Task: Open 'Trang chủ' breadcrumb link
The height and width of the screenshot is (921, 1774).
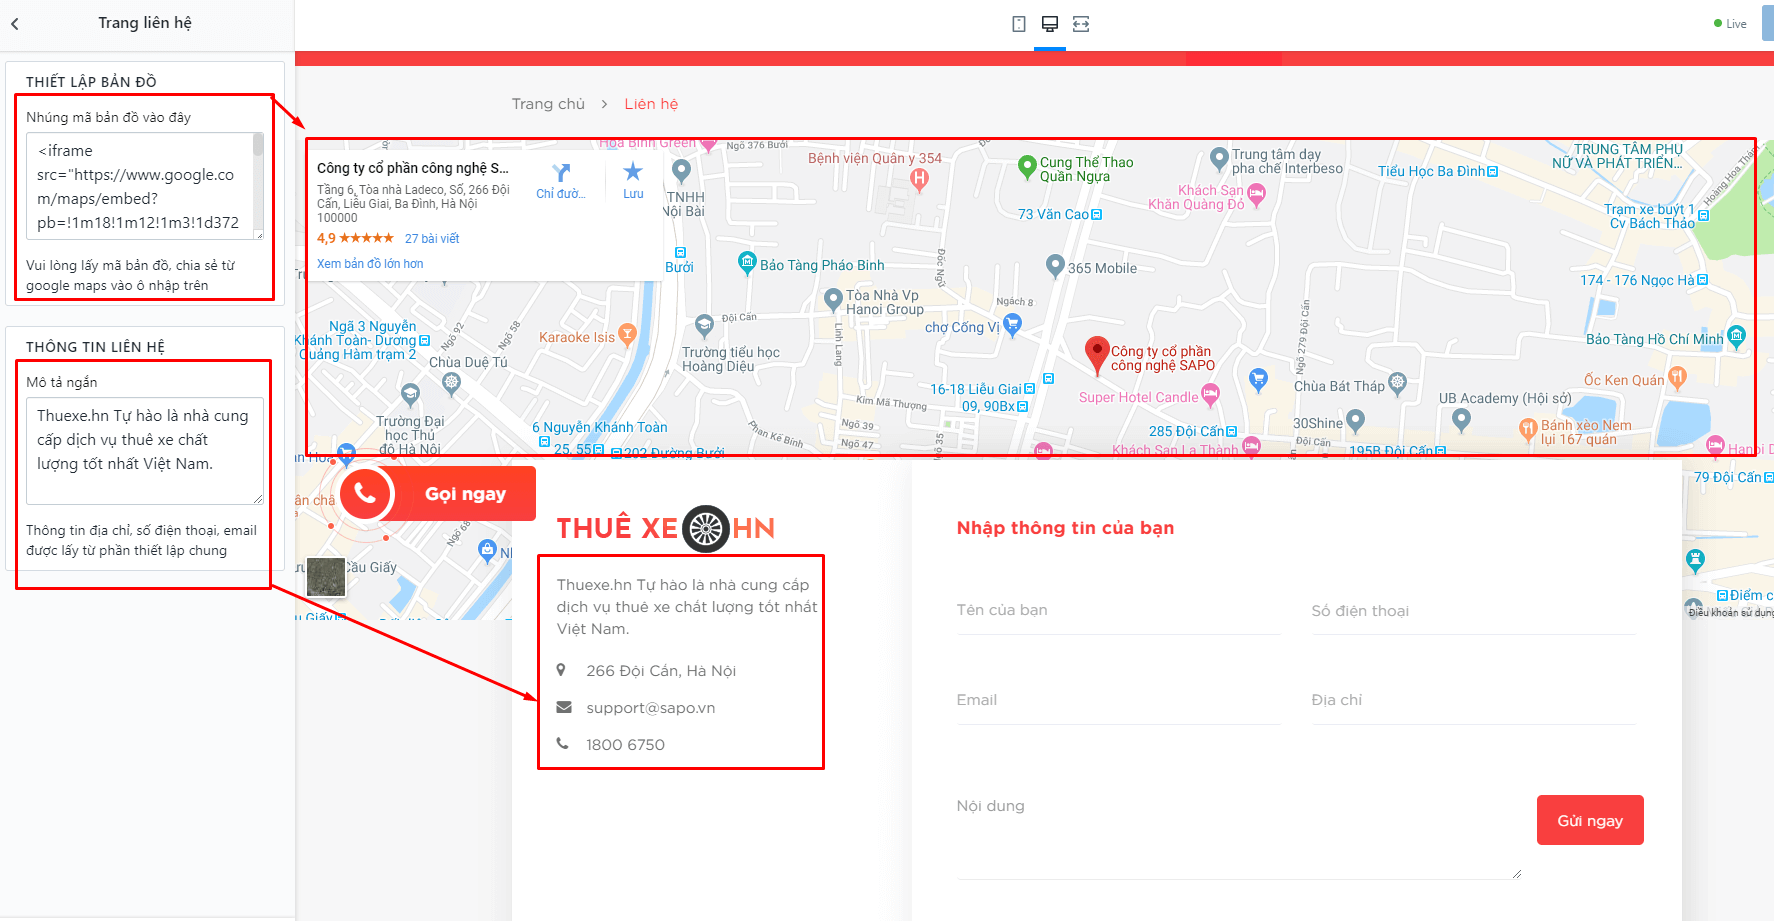Action: [x=548, y=104]
